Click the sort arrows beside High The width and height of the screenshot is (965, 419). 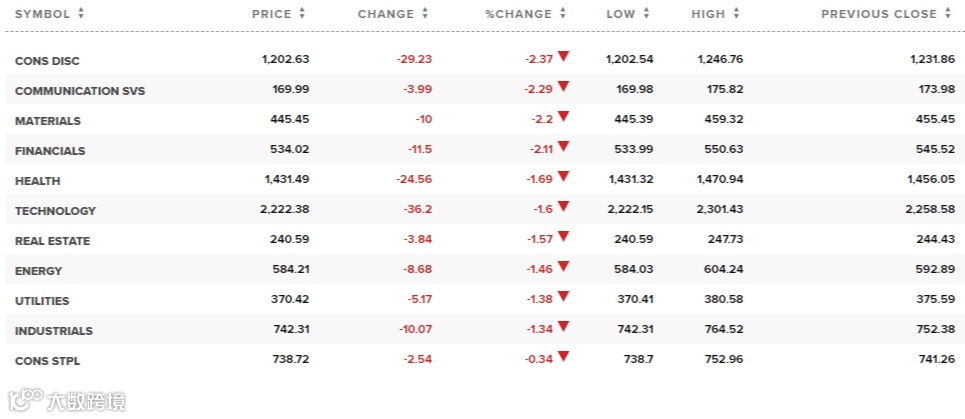coord(737,14)
